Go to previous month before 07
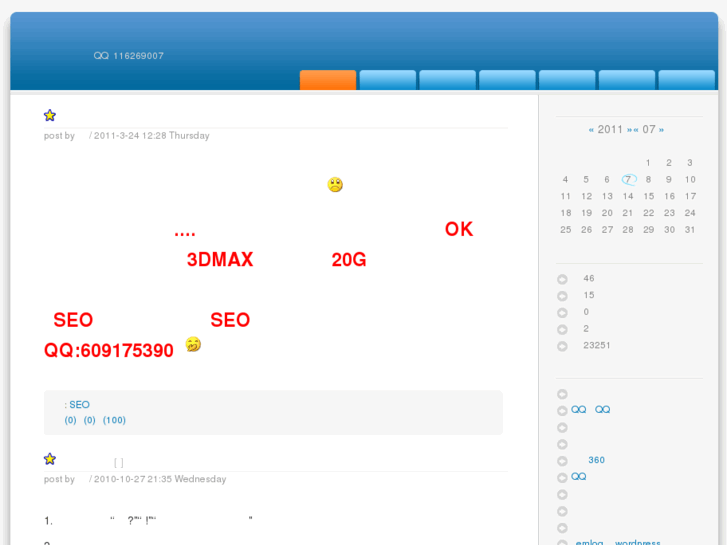The image size is (727, 545). point(636,130)
